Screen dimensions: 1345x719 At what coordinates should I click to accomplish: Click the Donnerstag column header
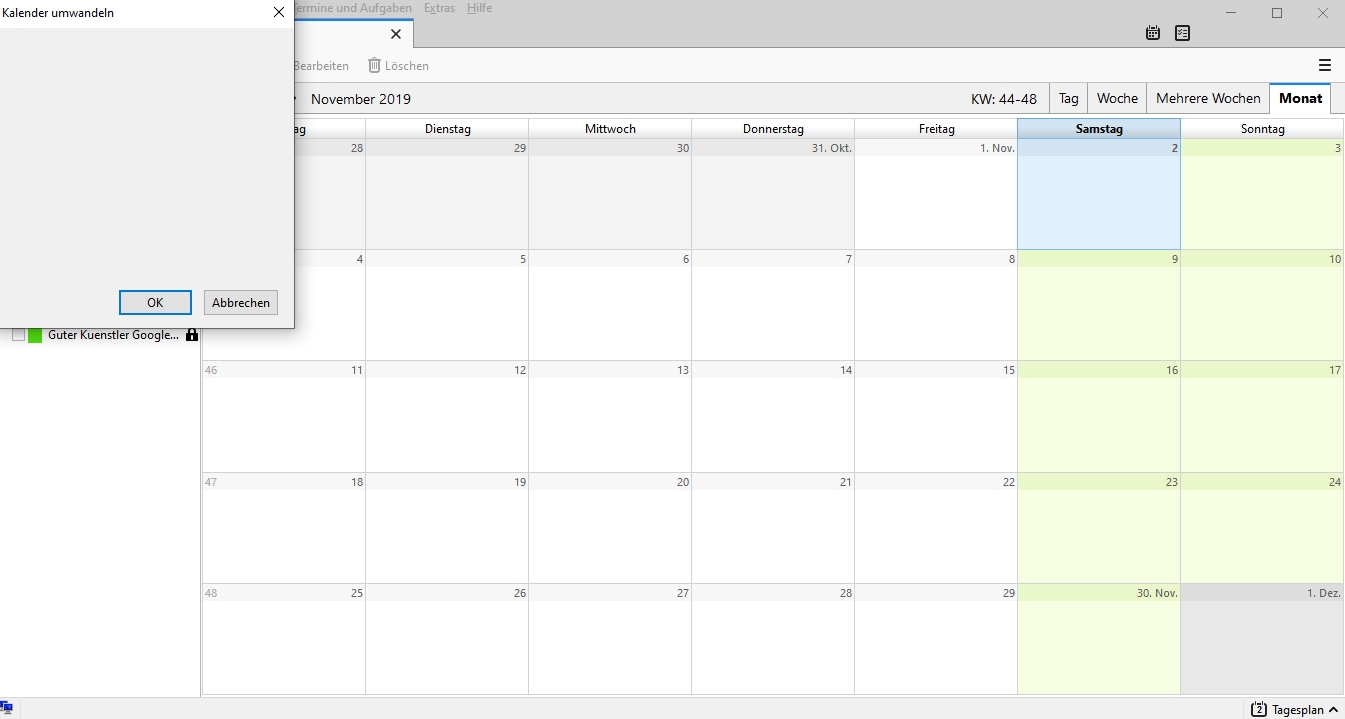773,129
